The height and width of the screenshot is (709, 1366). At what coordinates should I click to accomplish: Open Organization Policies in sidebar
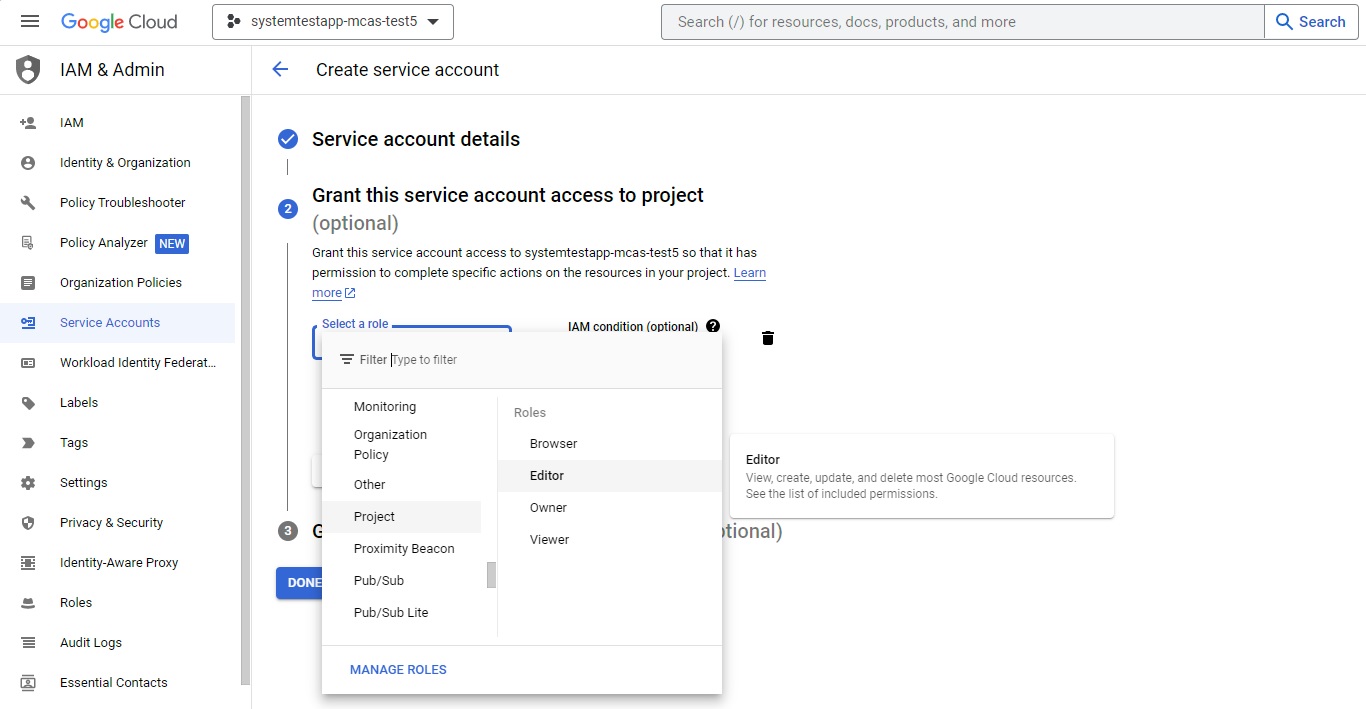119,283
